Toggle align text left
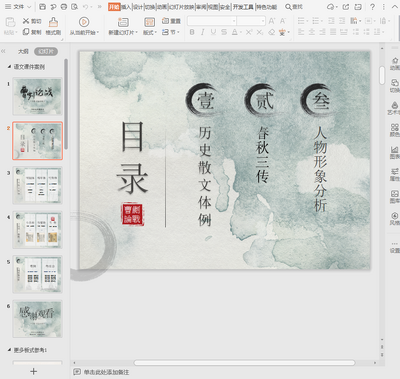 [x=301, y=32]
